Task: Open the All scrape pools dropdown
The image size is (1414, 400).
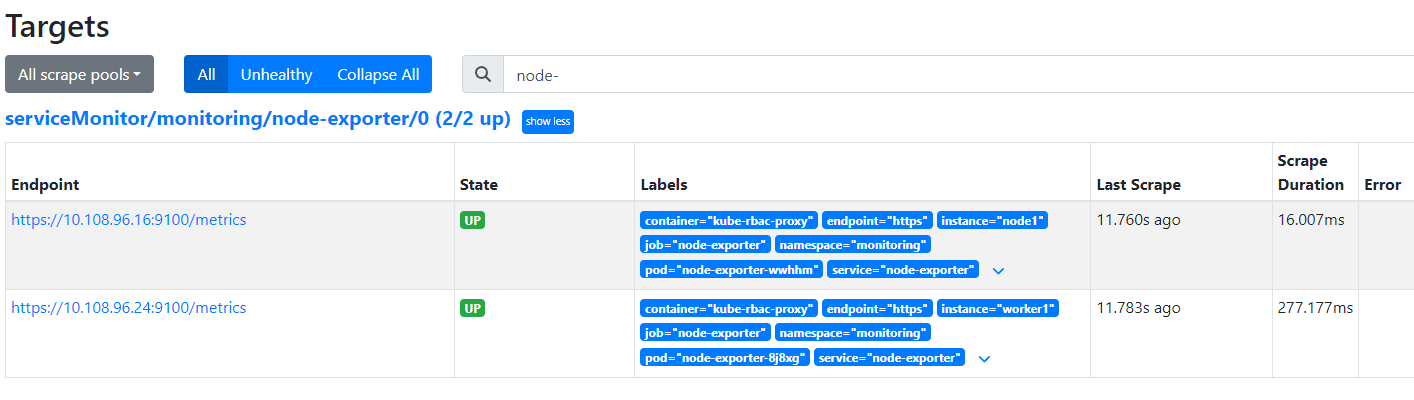Action: coord(79,75)
